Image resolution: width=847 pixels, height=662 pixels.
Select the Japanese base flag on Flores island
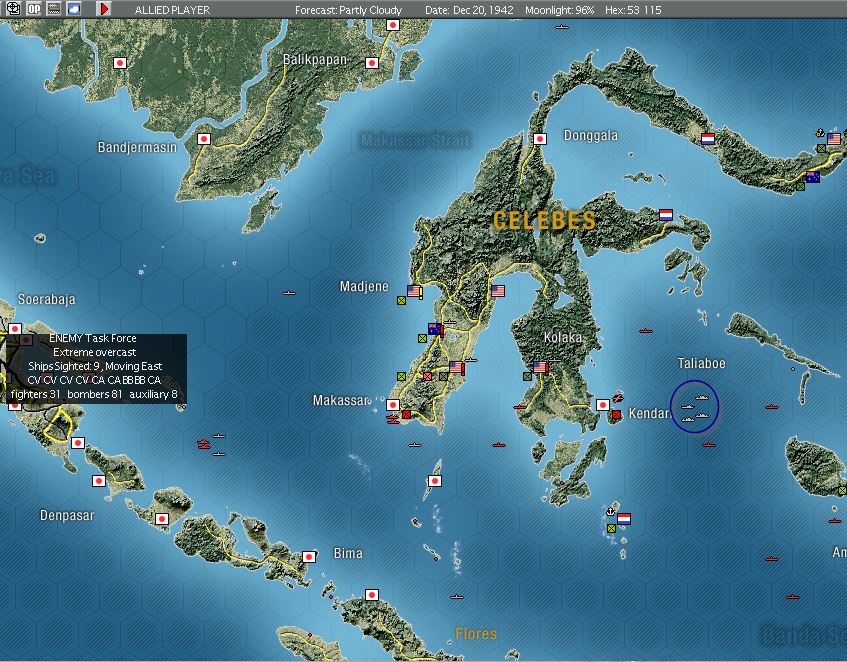(372, 595)
